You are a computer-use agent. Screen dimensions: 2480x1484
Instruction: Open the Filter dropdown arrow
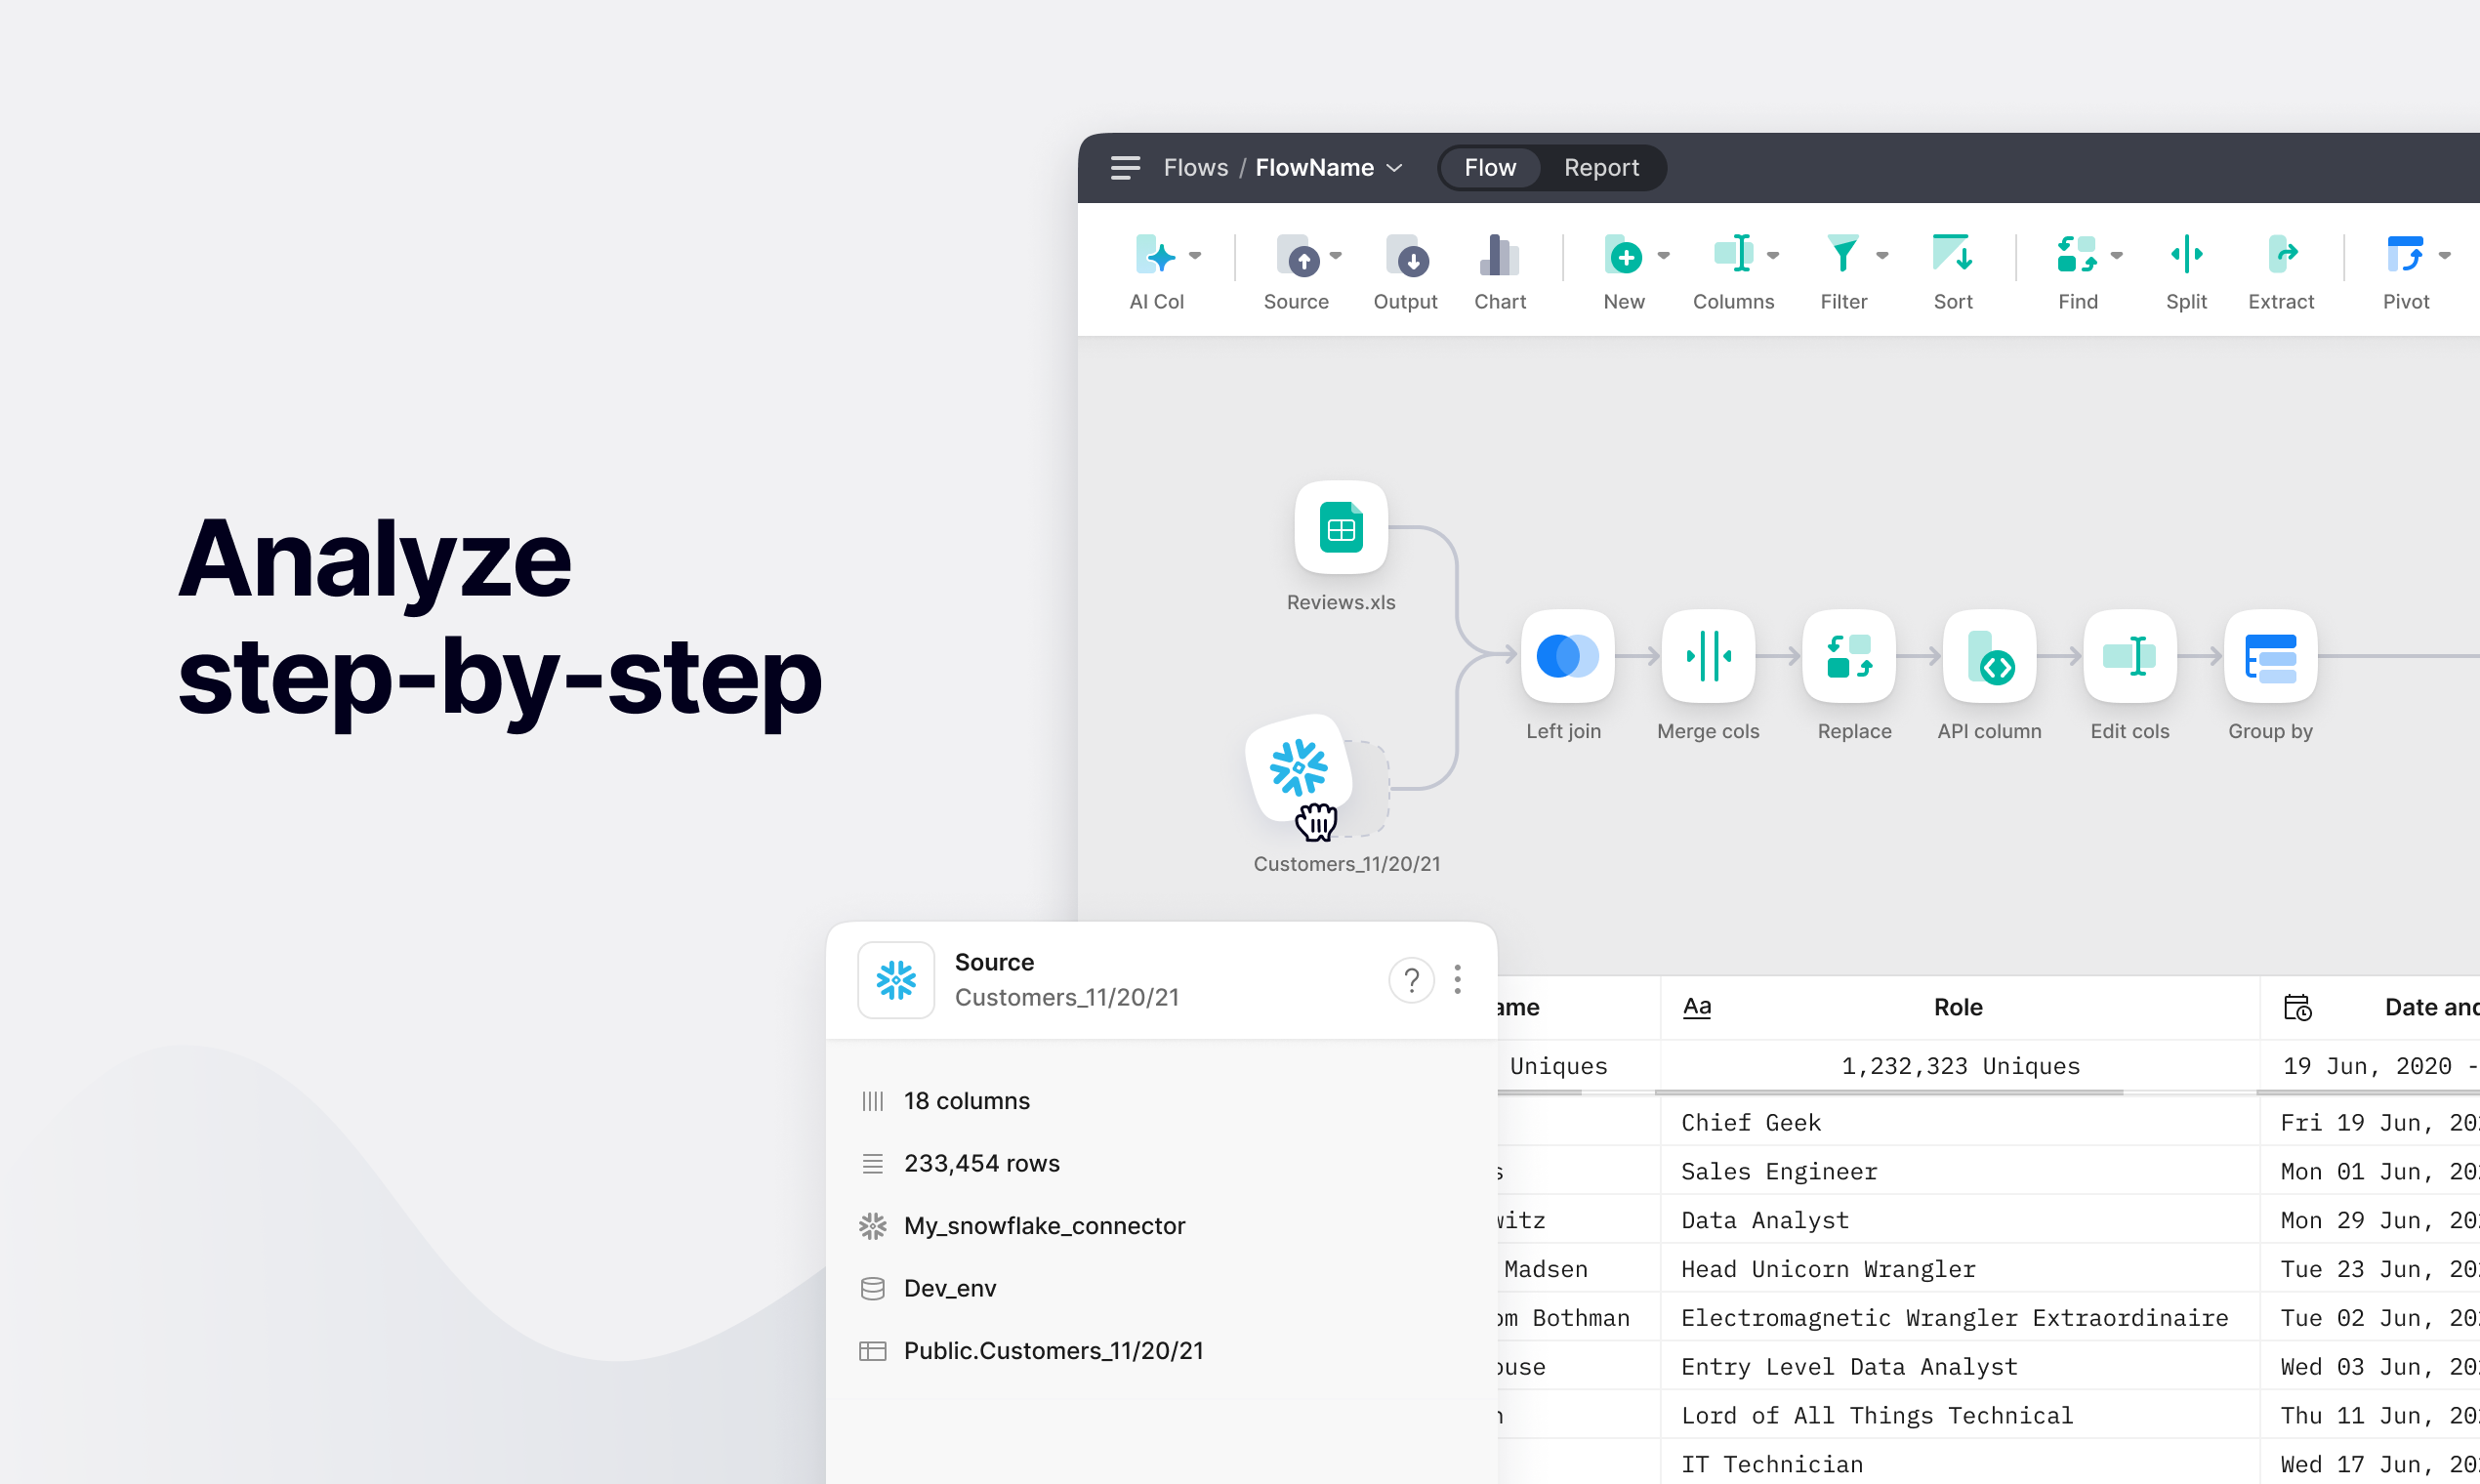[x=1882, y=256]
